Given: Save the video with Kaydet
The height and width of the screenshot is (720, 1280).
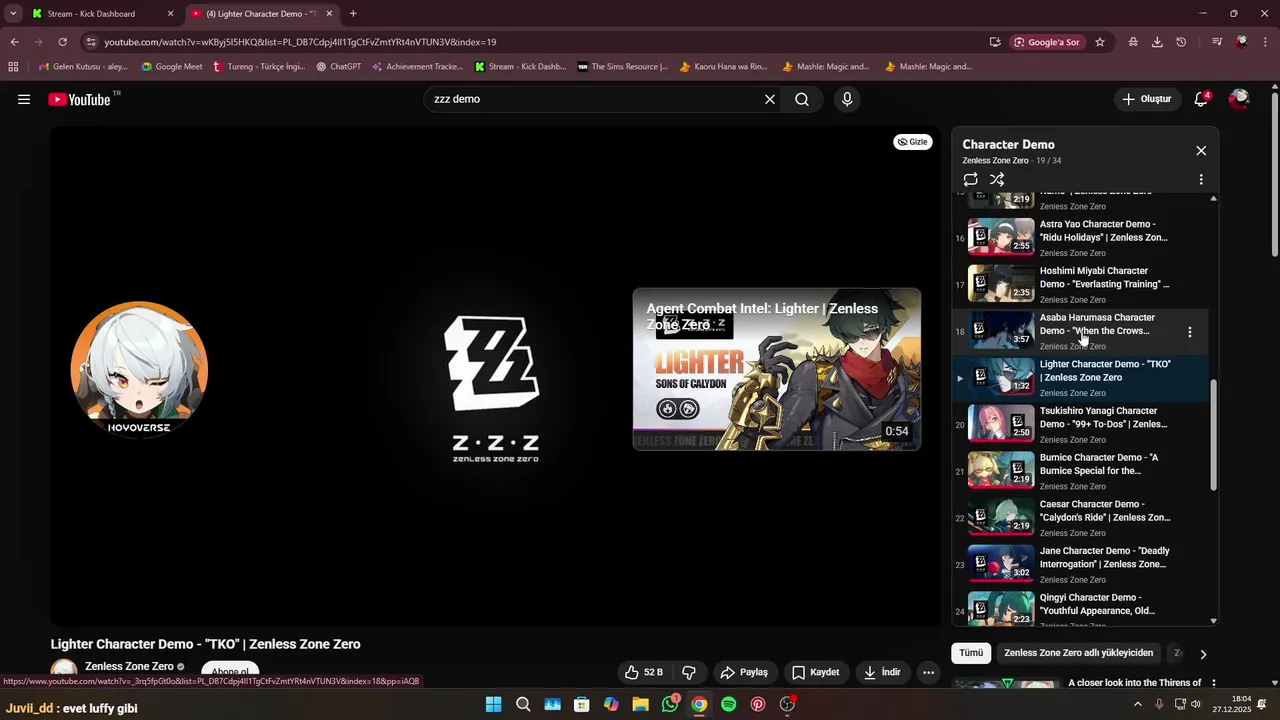Looking at the screenshot, I should 815,672.
